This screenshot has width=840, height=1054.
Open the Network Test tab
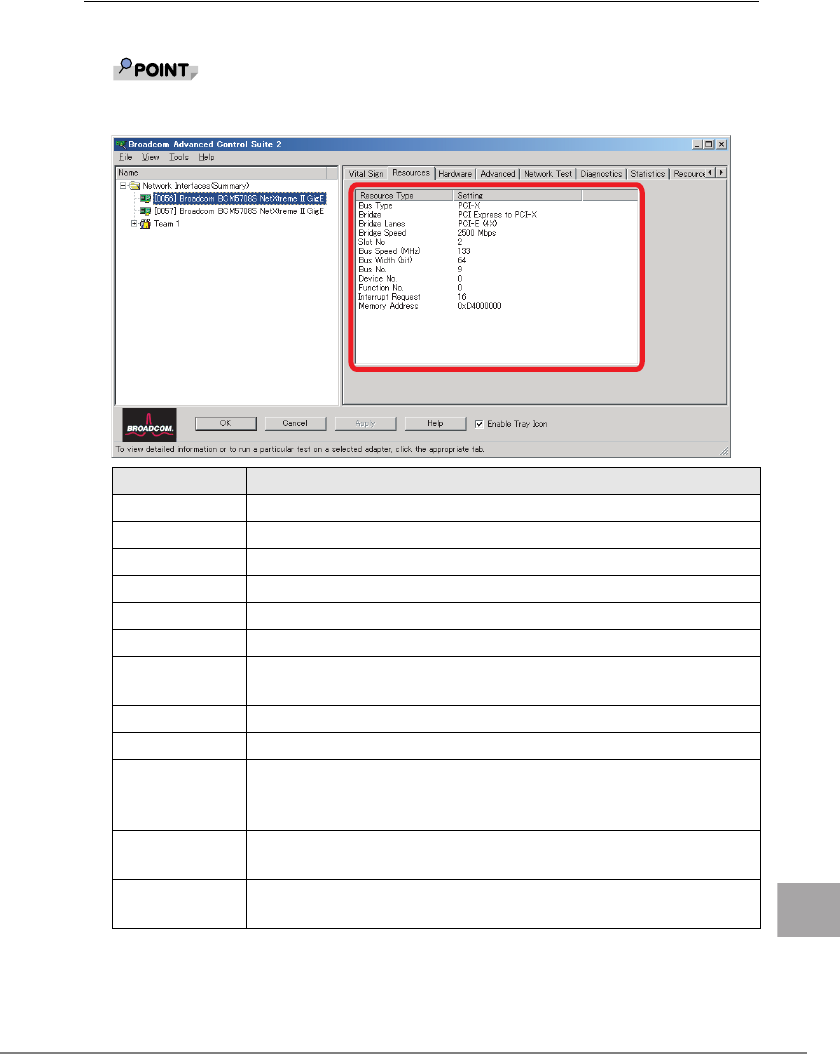(548, 173)
